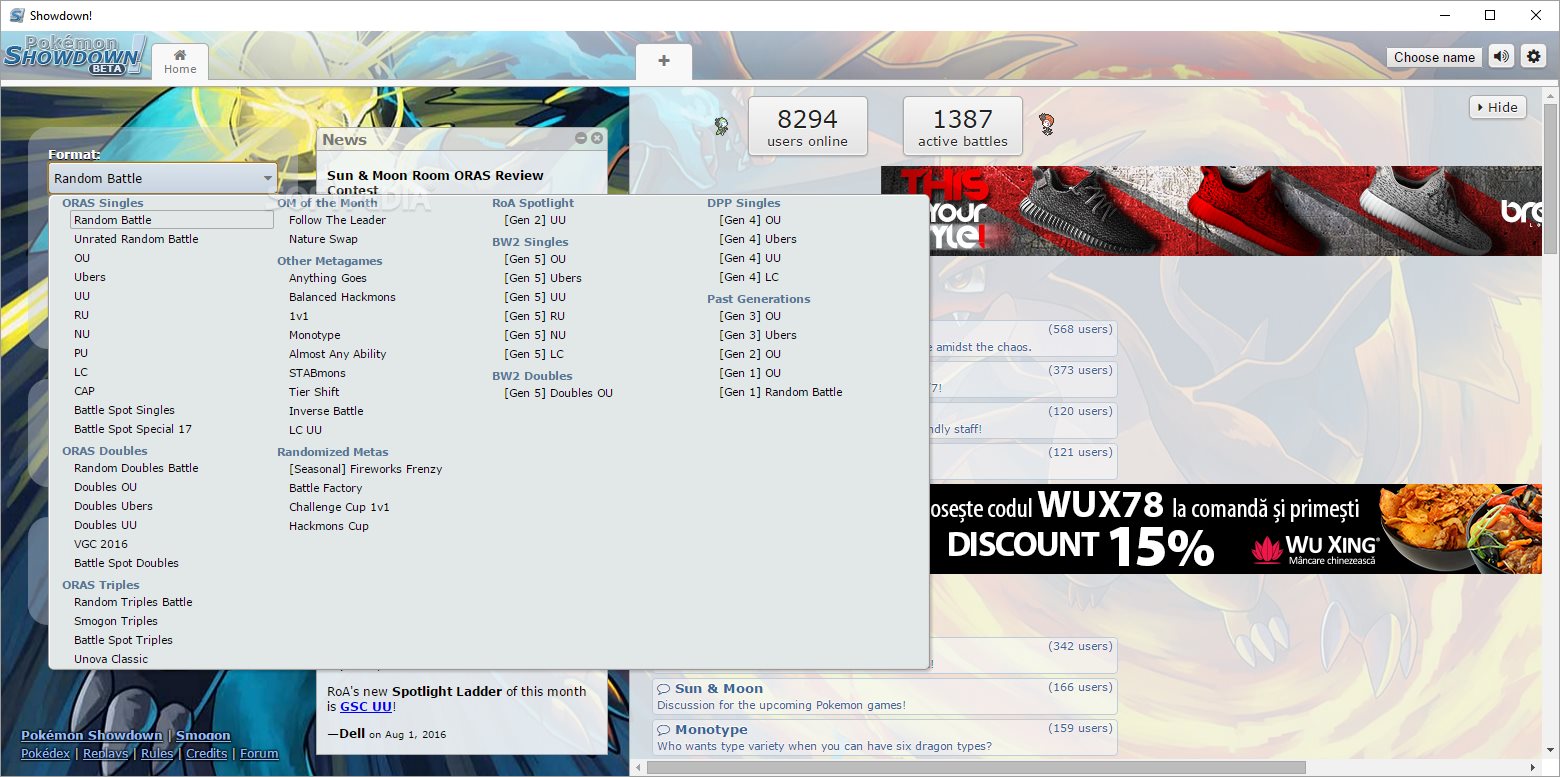Open the Rules footer link
Screen dimensions: 1560x777
[x=157, y=753]
